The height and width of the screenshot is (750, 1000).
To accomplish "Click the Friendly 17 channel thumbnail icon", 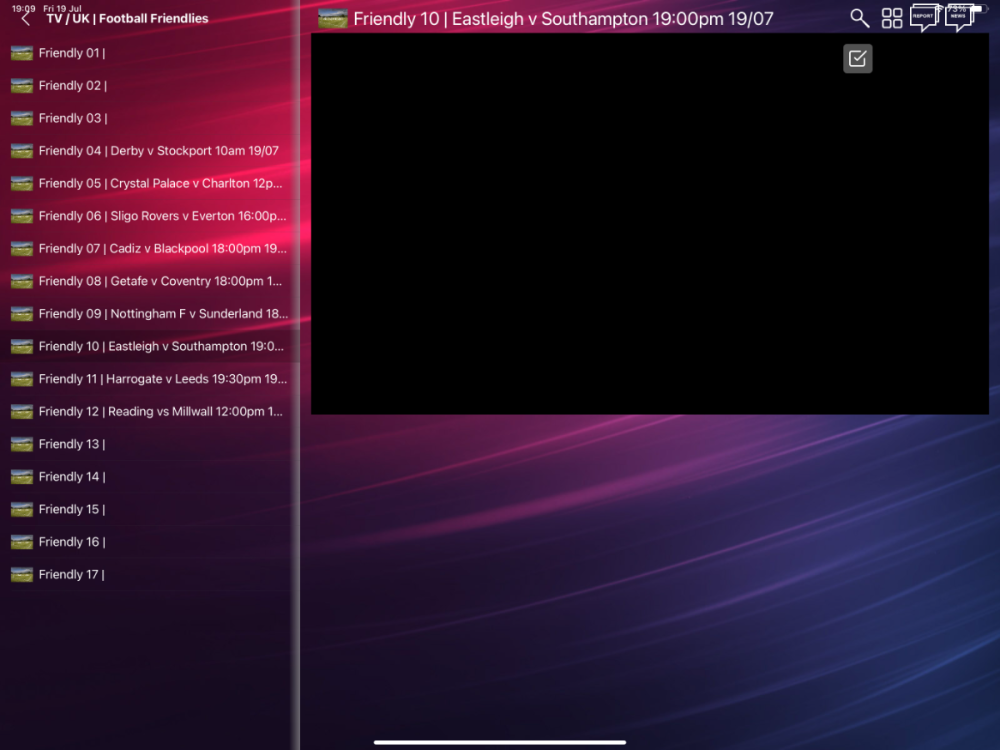I will click(x=22, y=575).
